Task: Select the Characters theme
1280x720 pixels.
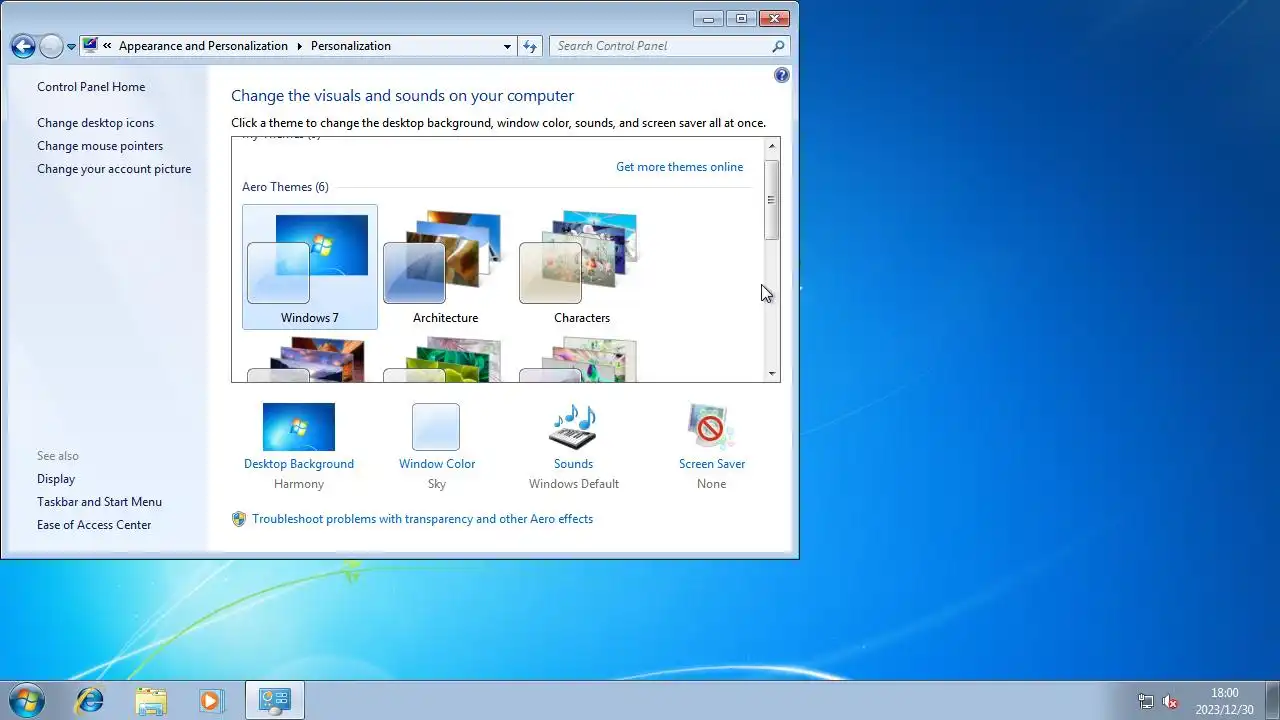Action: click(x=582, y=267)
